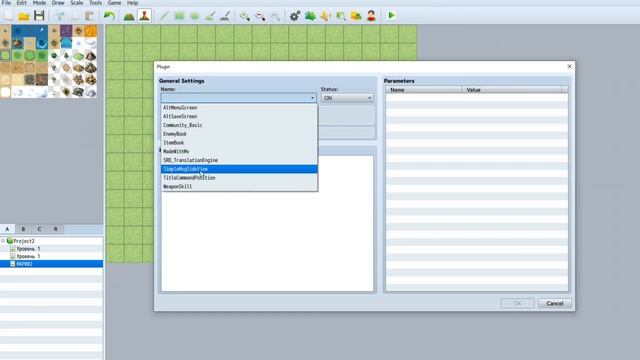Image resolution: width=640 pixels, height=360 pixels.
Task: Select the Rectangle drawing tool
Action: tap(180, 16)
